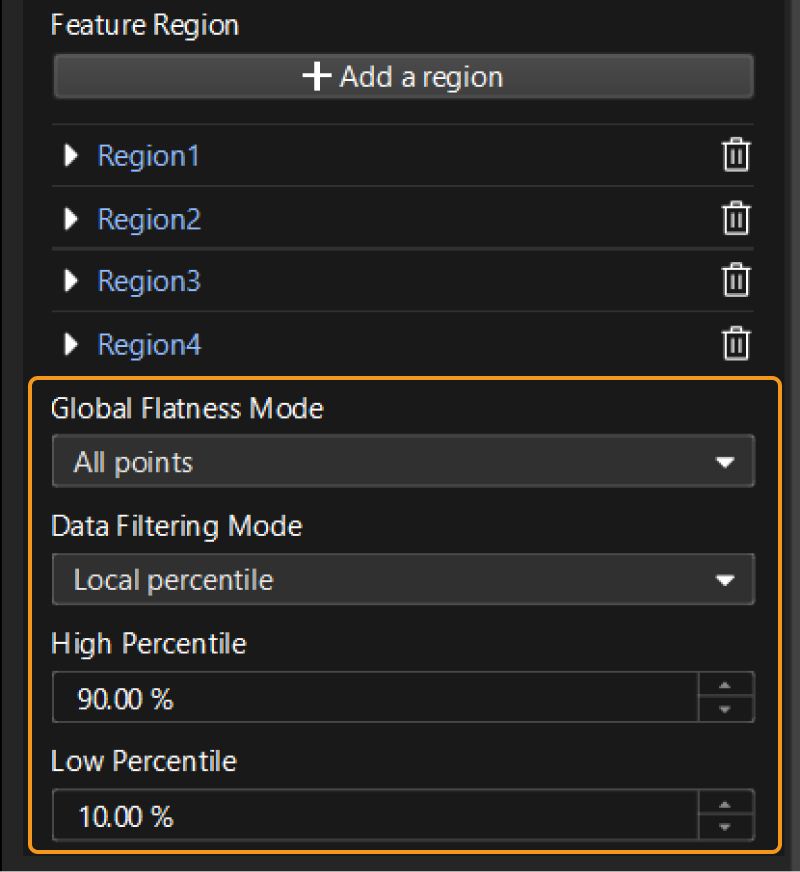Delete Region2 with its trash icon
Image resolution: width=800 pixels, height=872 pixels.
coord(736,219)
